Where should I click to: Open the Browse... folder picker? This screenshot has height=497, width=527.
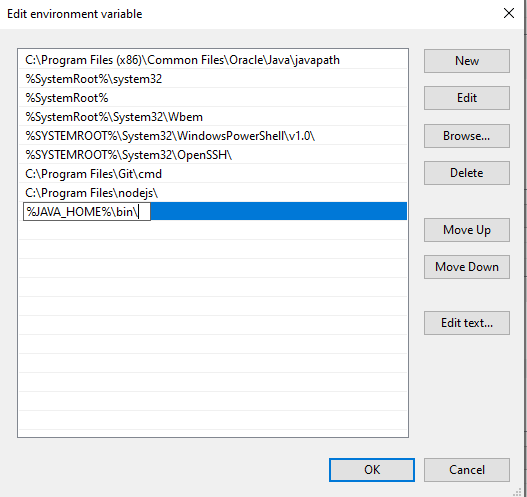click(x=467, y=136)
